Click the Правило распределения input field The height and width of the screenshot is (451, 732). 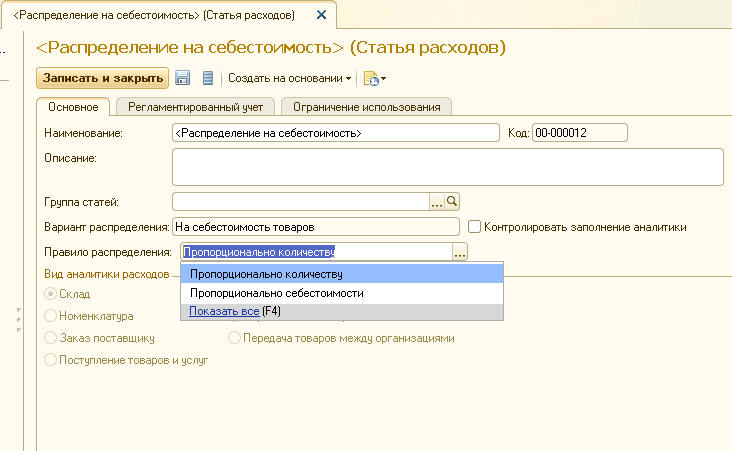click(x=317, y=252)
